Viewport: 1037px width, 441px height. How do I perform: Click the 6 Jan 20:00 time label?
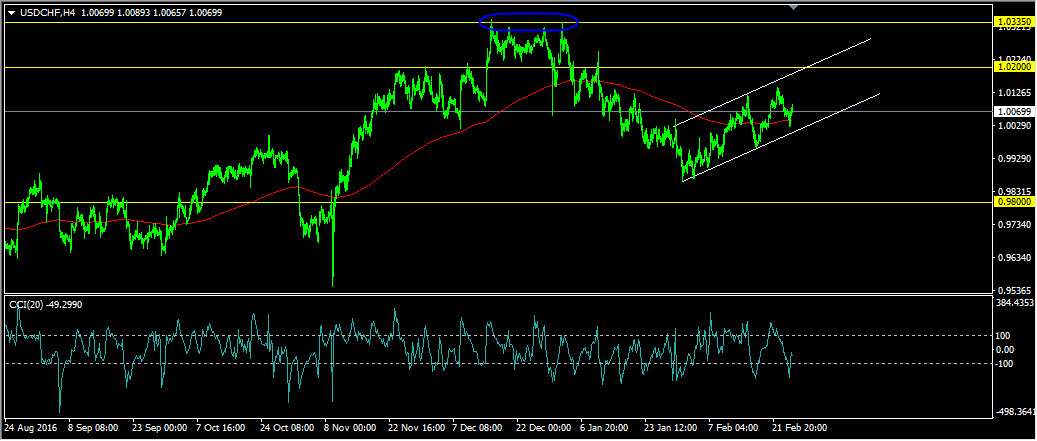pyautogui.click(x=606, y=428)
